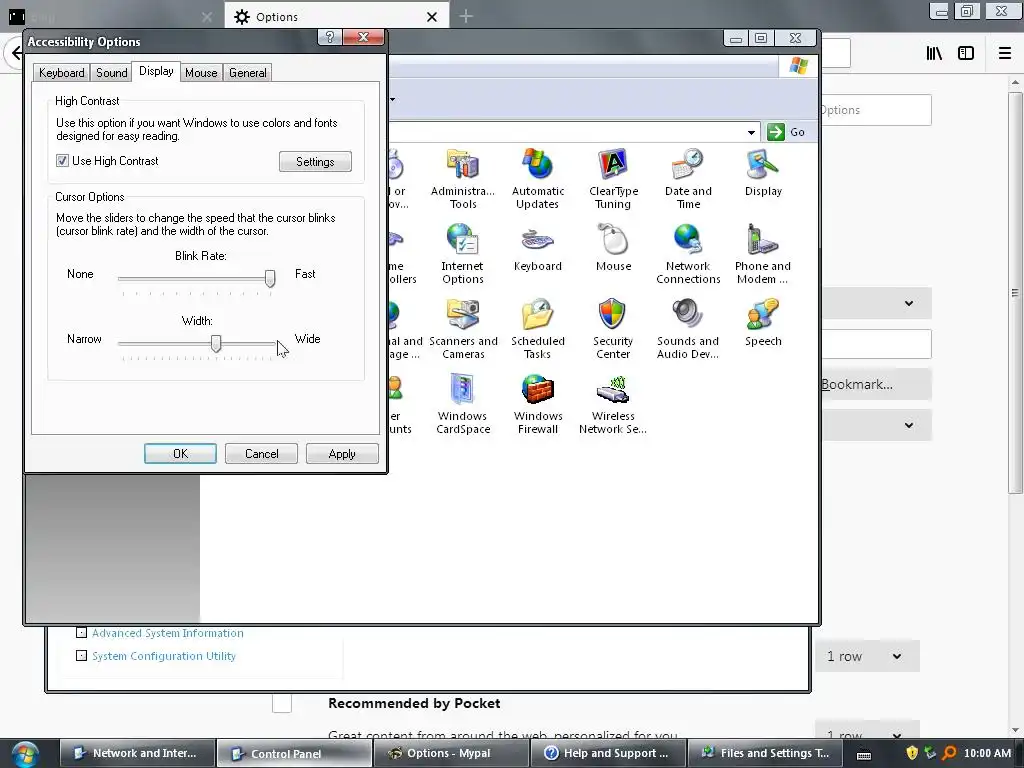Open the Control Panel address dropdown
The width and height of the screenshot is (1024, 768).
[x=751, y=133]
